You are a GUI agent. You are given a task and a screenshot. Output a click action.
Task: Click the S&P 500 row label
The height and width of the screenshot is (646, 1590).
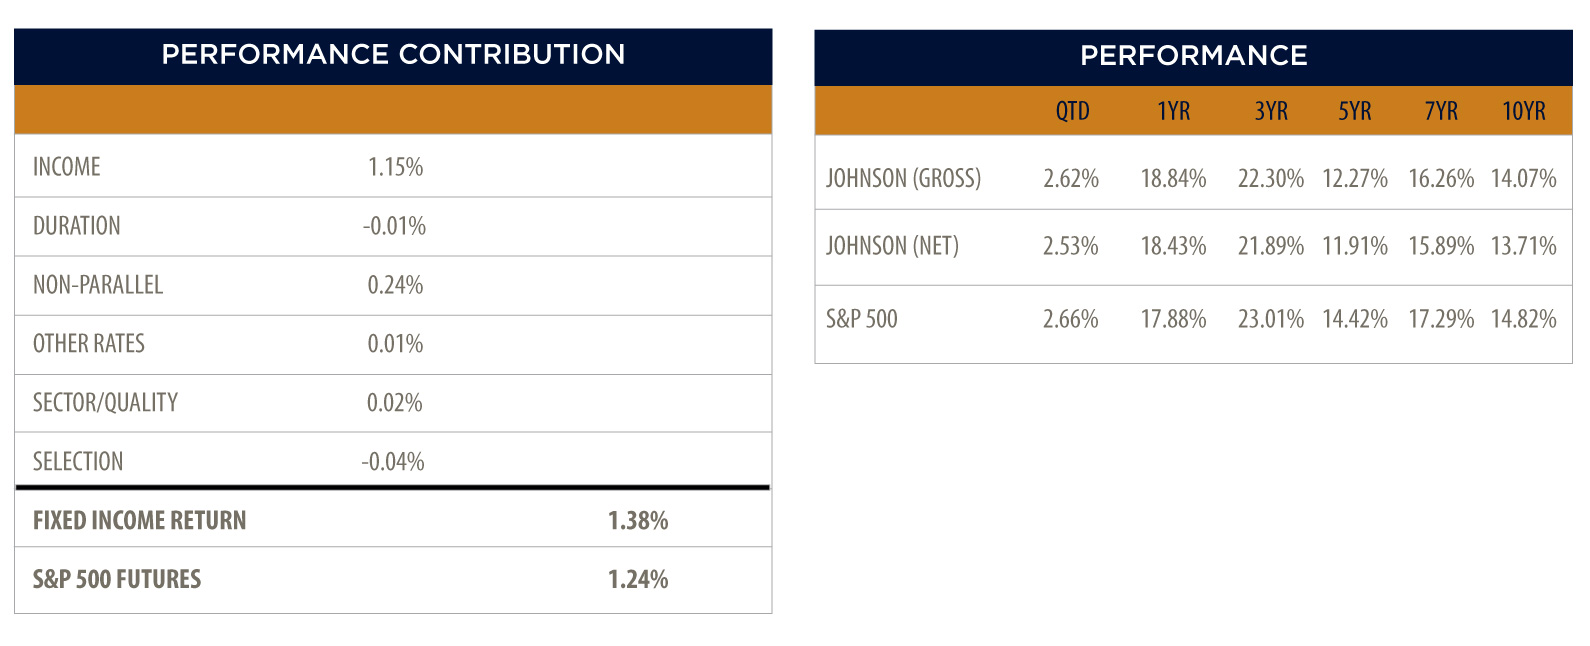(x=861, y=319)
